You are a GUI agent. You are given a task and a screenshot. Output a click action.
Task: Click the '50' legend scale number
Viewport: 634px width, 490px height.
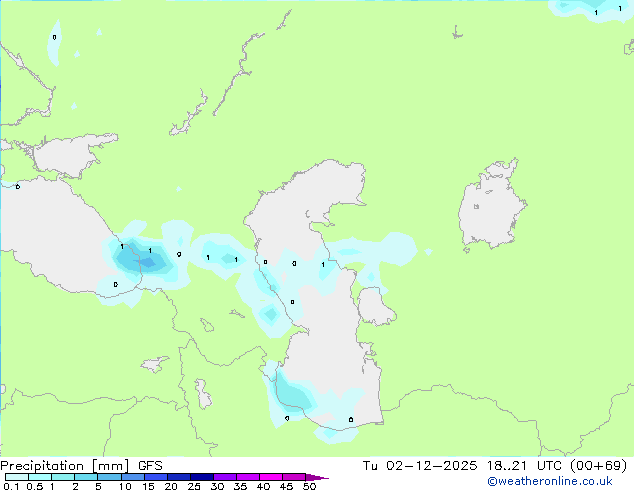(309, 486)
